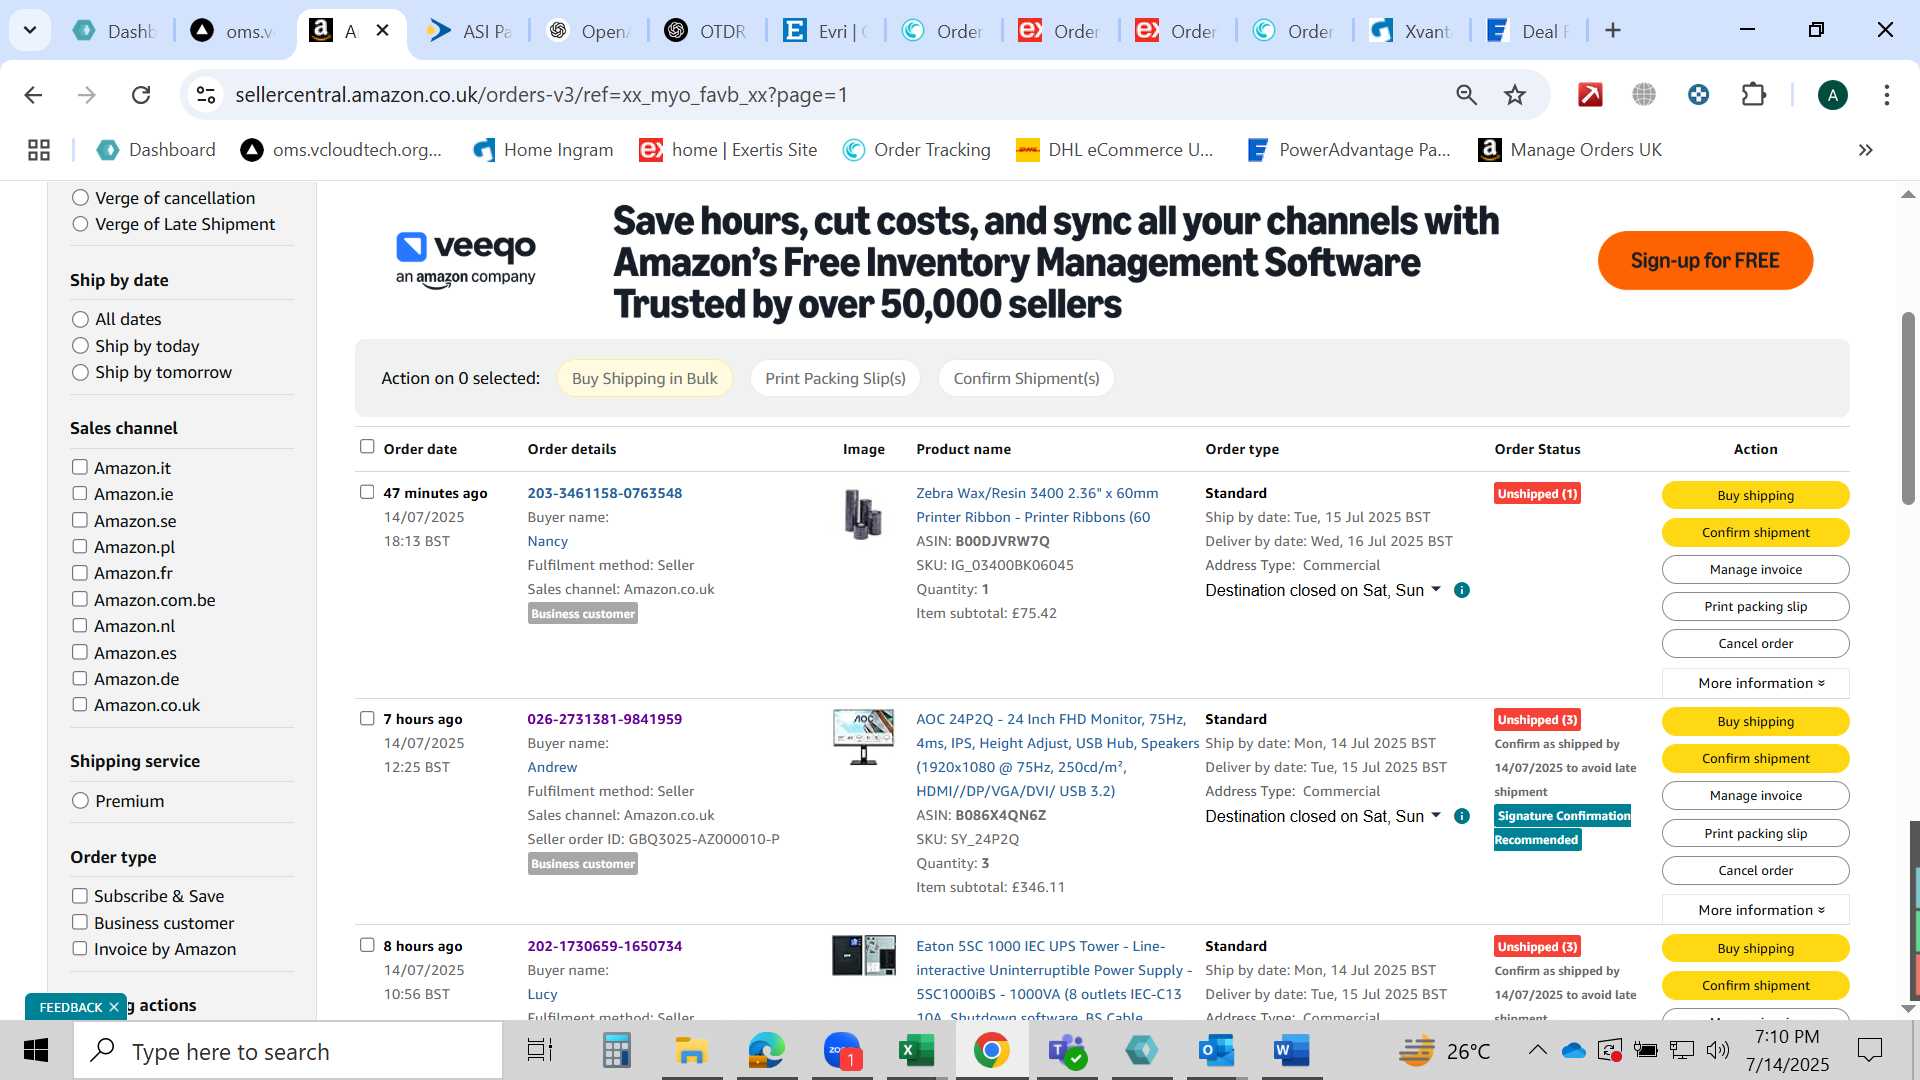Switch to the OTDR browser tab
This screenshot has height=1080, width=1920.
click(x=707, y=31)
